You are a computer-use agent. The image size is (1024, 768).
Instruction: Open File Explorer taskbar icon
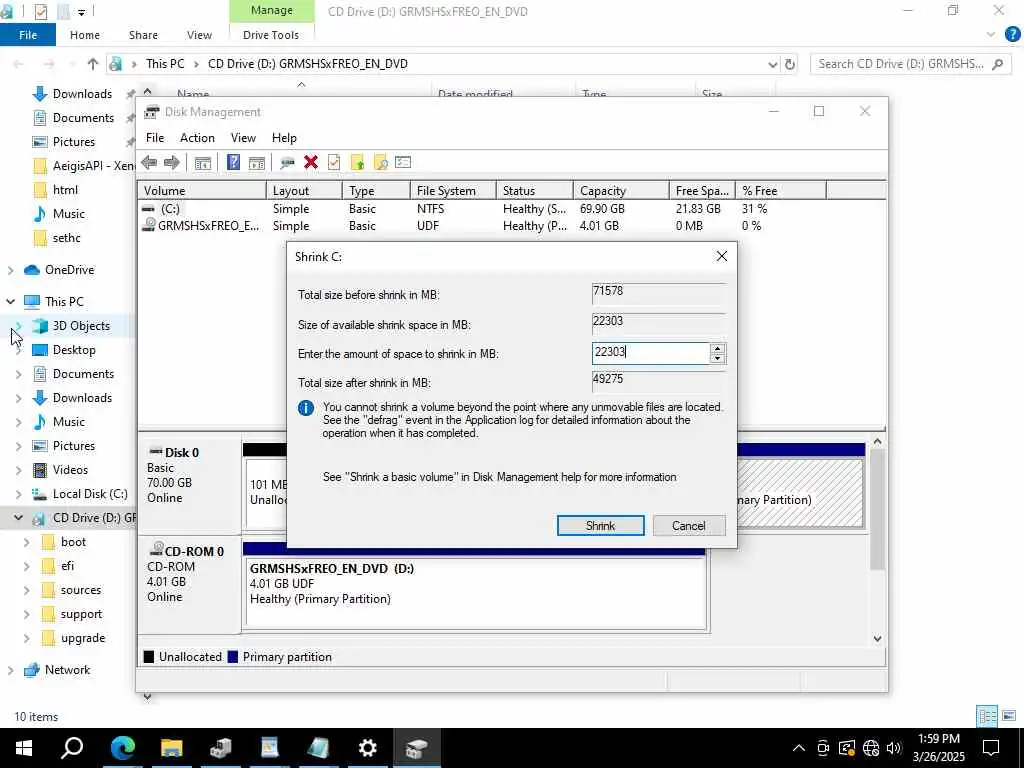tap(171, 748)
